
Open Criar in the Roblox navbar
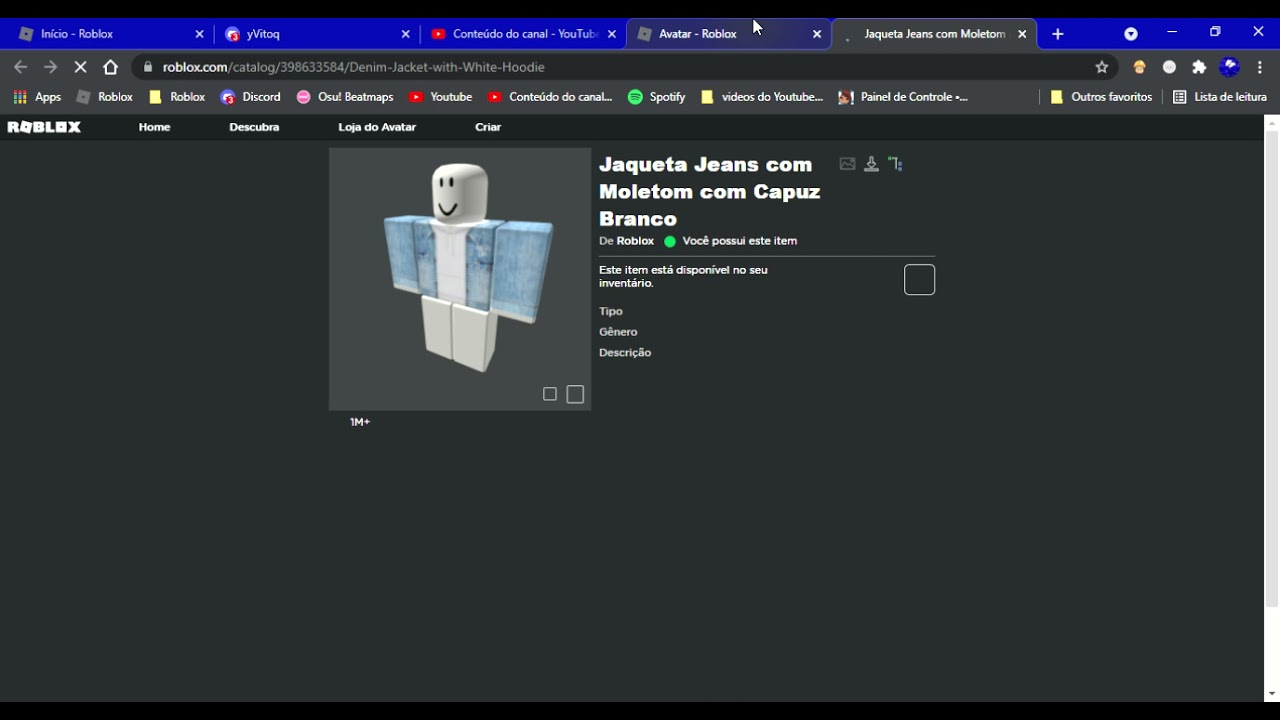pos(488,127)
